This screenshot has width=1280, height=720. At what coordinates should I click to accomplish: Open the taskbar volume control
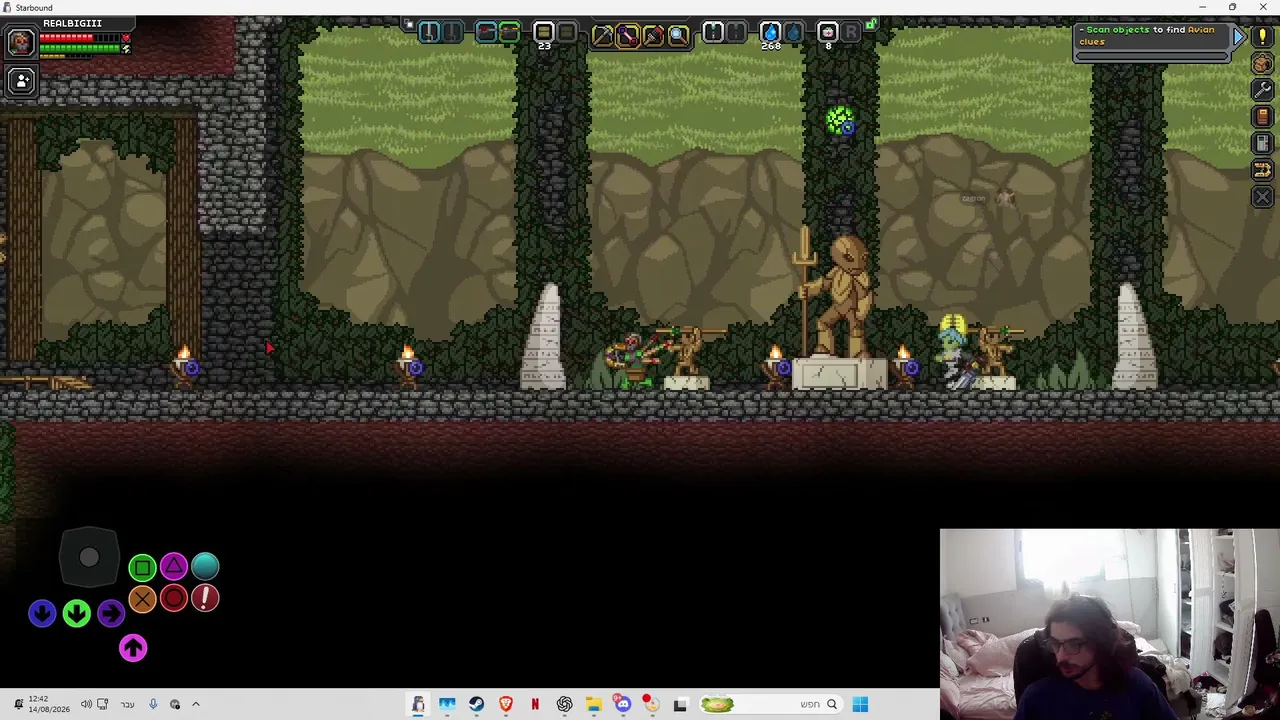click(86, 705)
